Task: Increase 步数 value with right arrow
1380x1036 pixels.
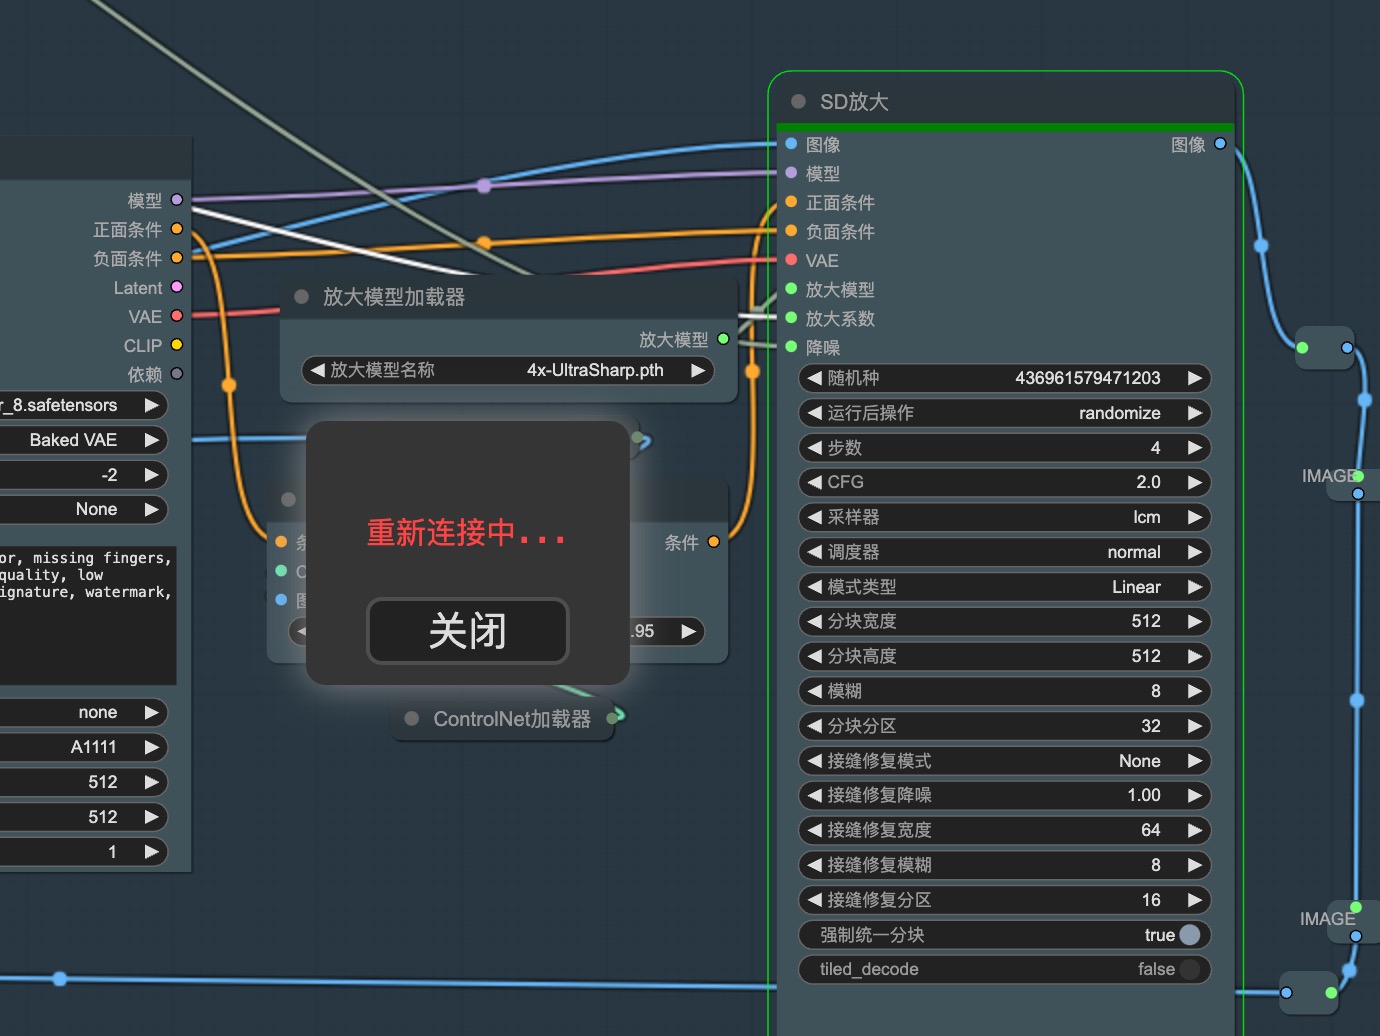Action: [x=1194, y=448]
